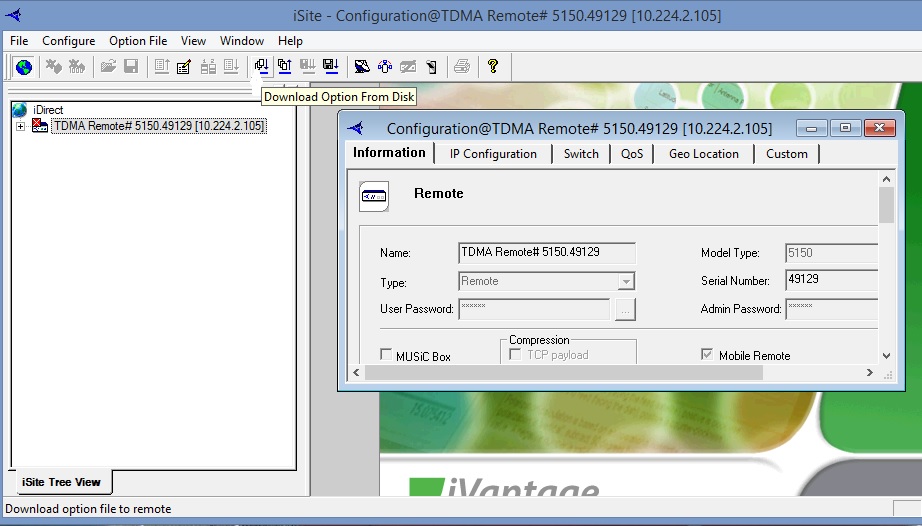The height and width of the screenshot is (526, 922).
Task: Switch to the Custom tab
Action: tap(787, 154)
